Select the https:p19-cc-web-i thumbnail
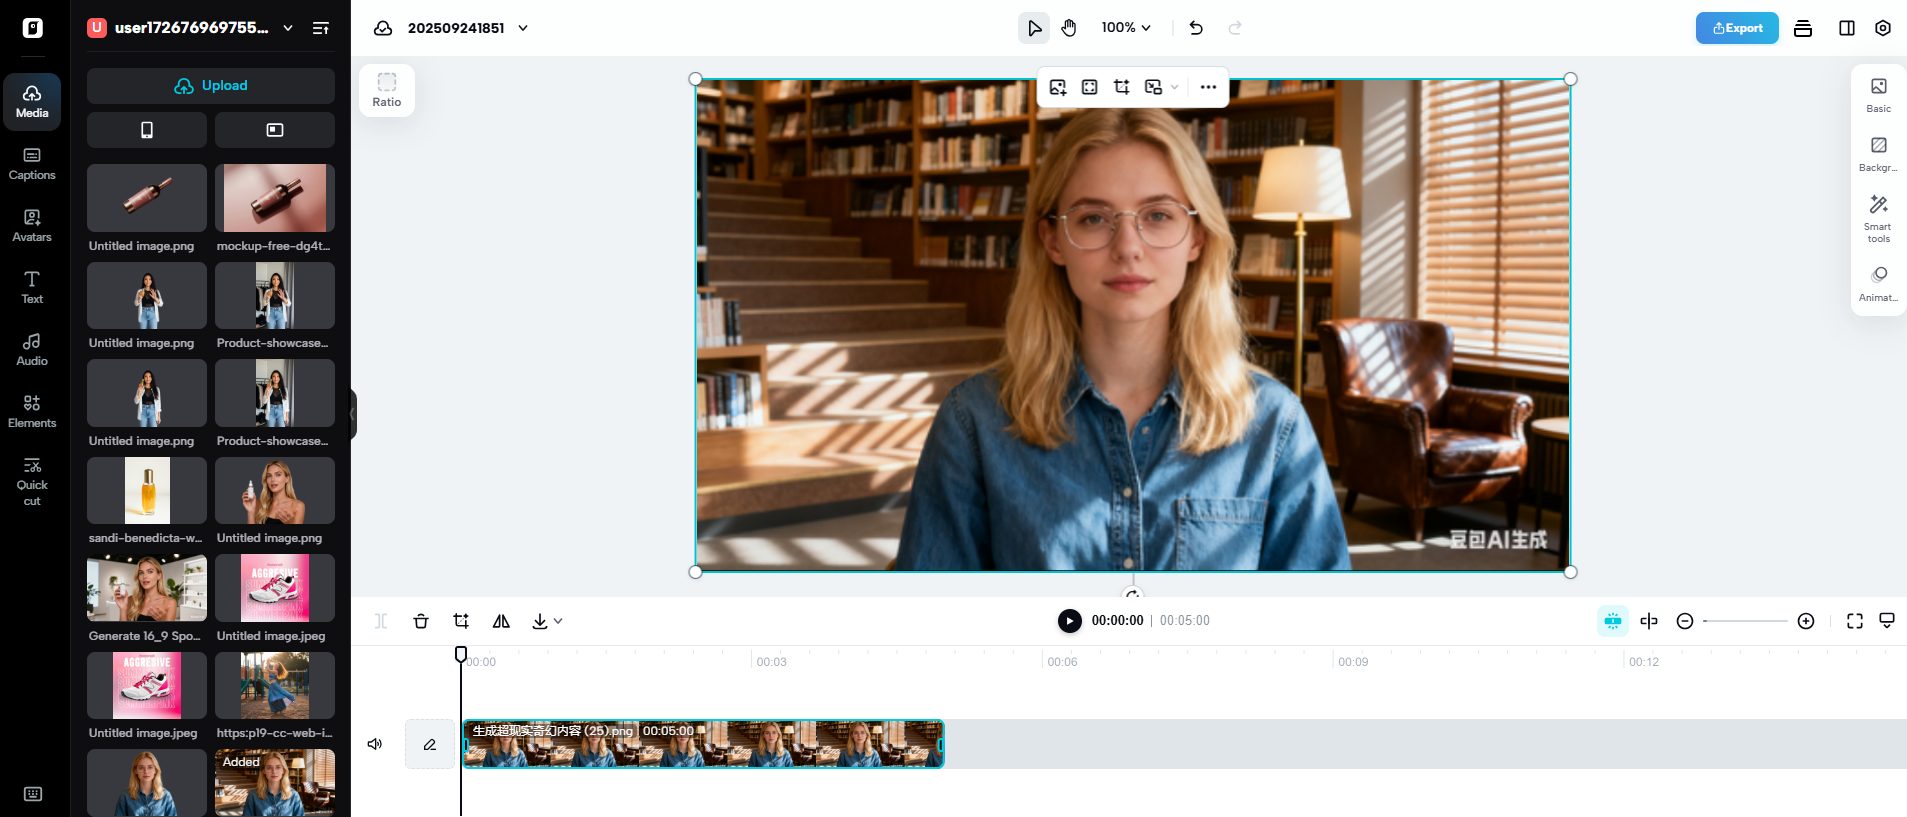Viewport: 1907px width, 817px height. pos(275,686)
